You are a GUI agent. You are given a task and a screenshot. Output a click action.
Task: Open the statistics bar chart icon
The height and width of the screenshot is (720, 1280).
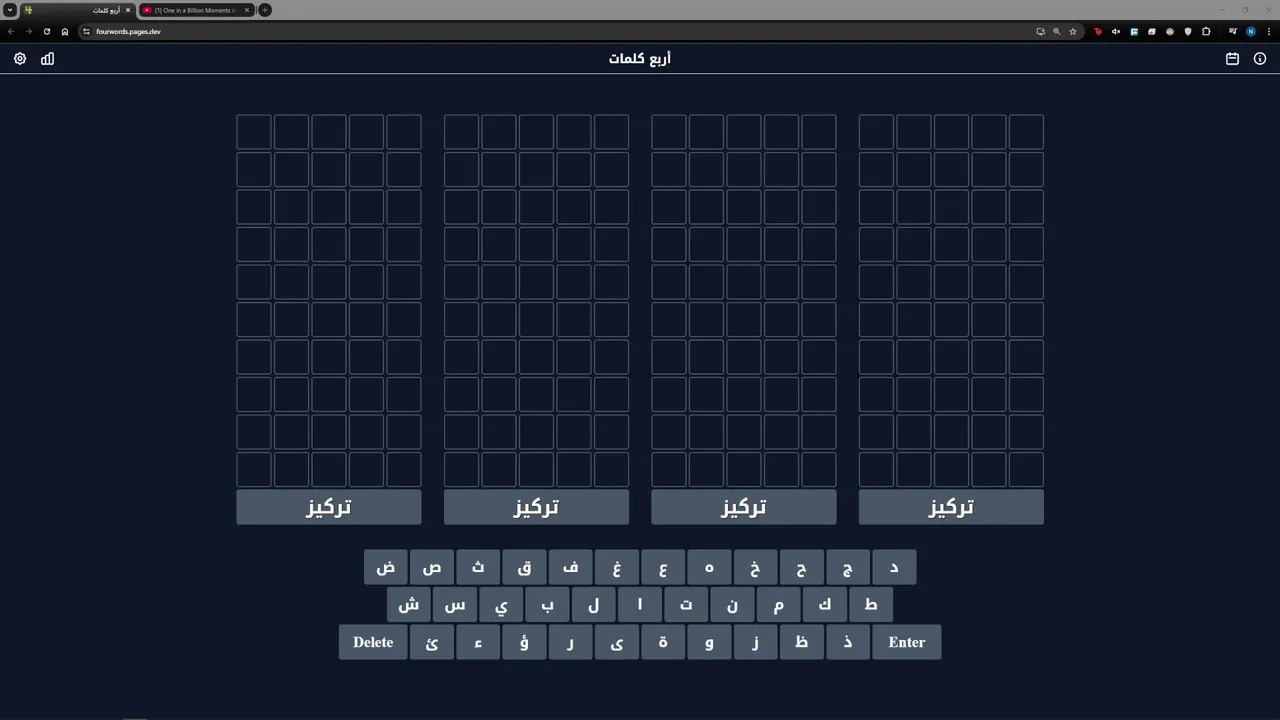(47, 59)
